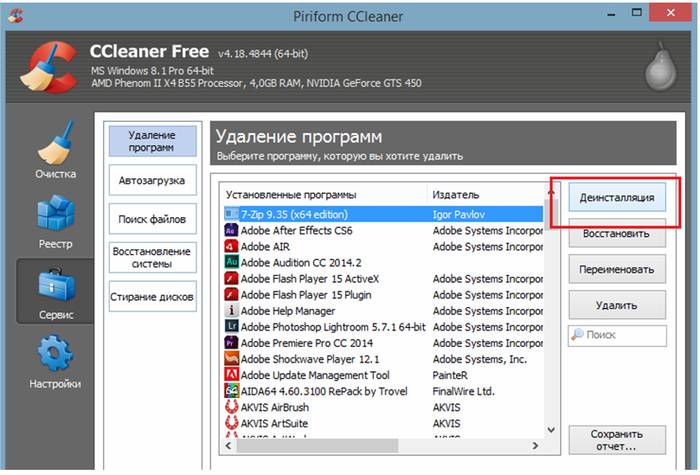
Task: Focus the Поиск search field
Action: click(x=617, y=335)
